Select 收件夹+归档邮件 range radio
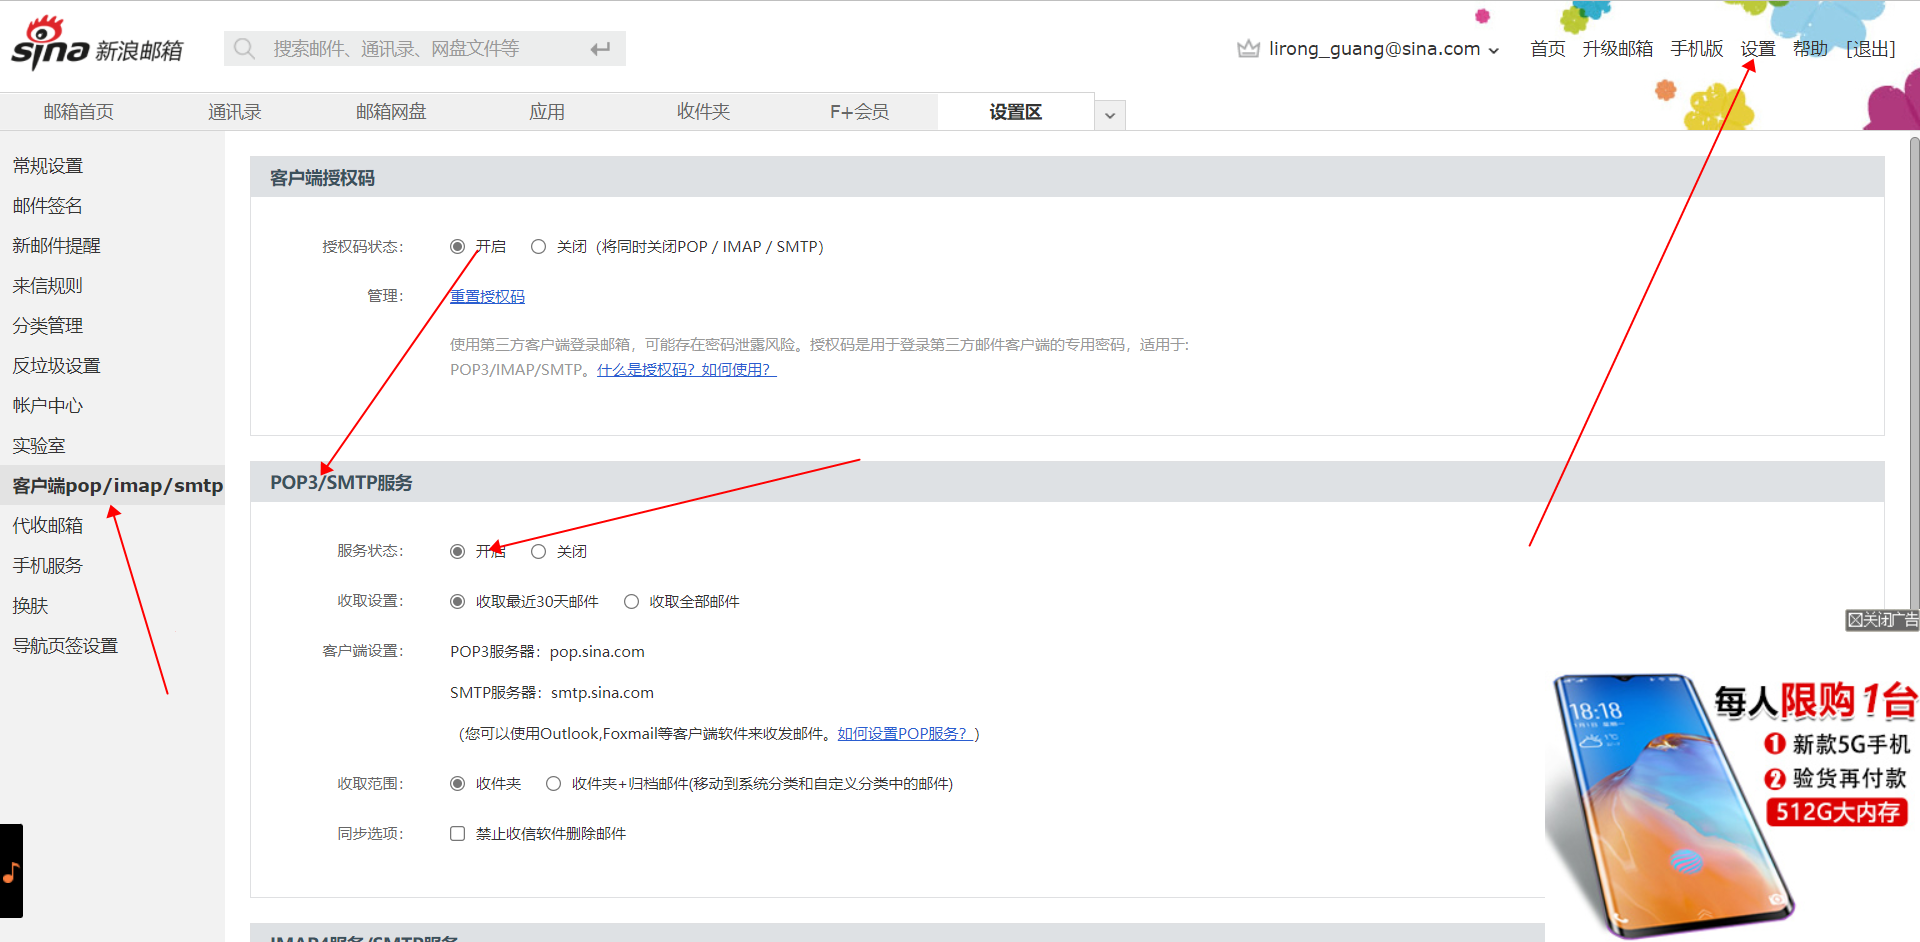 (x=553, y=783)
